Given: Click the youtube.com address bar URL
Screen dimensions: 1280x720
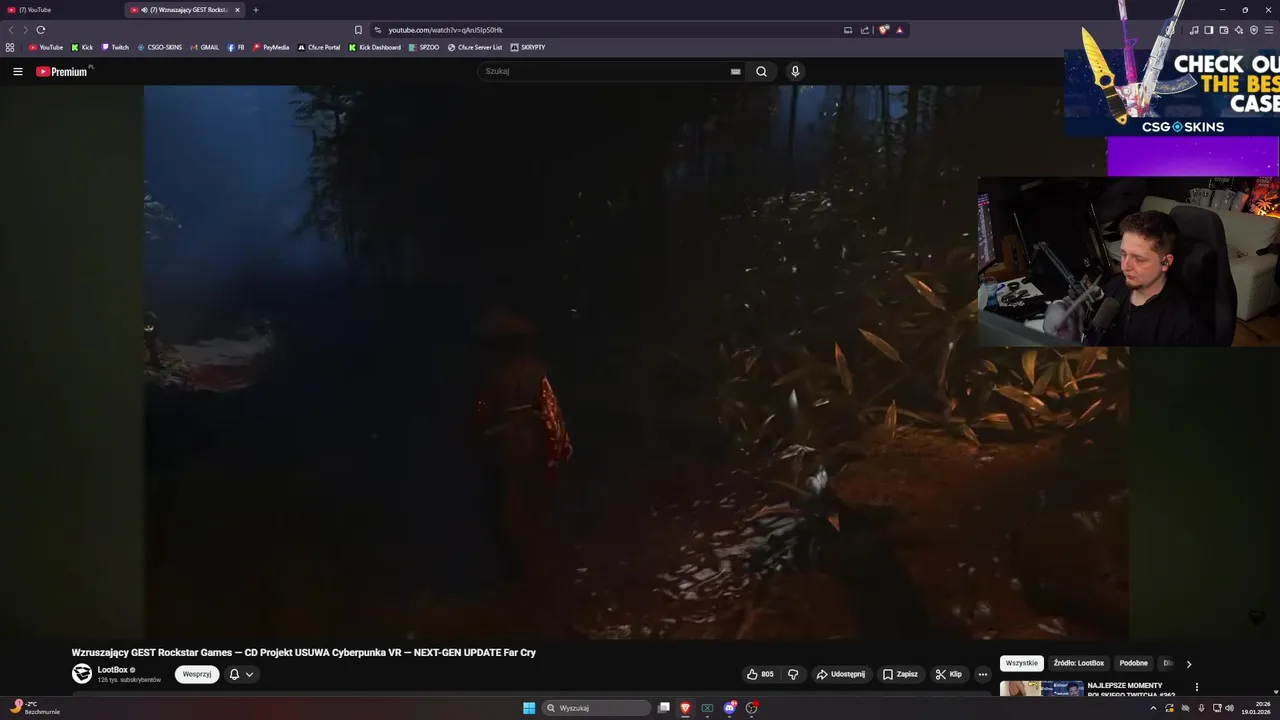Looking at the screenshot, I should point(446,30).
